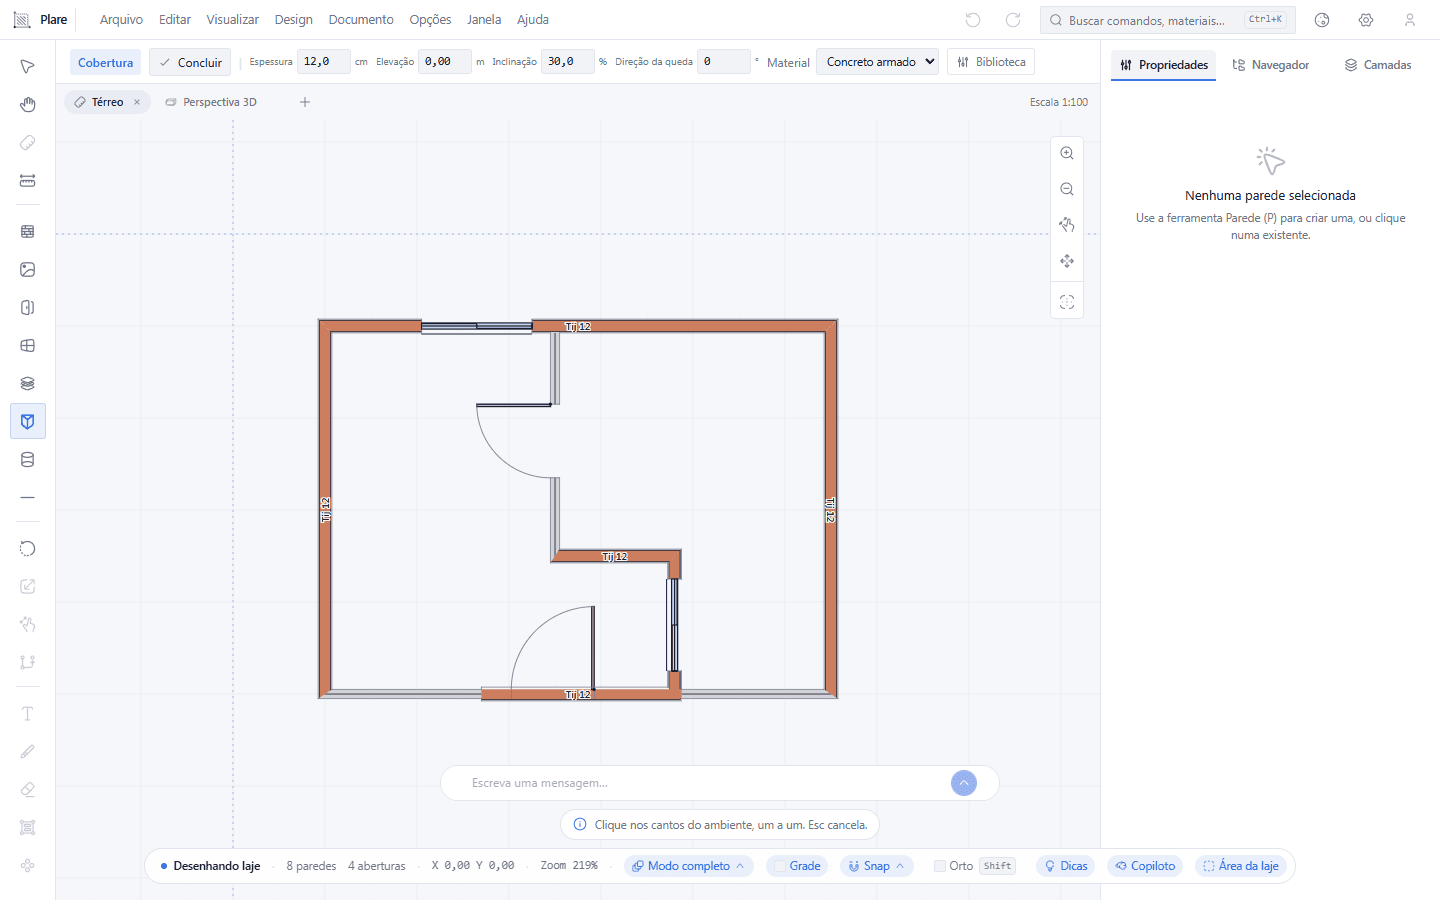Click the undo arrow icon
Viewport: 1440px width, 900px height.
click(973, 20)
